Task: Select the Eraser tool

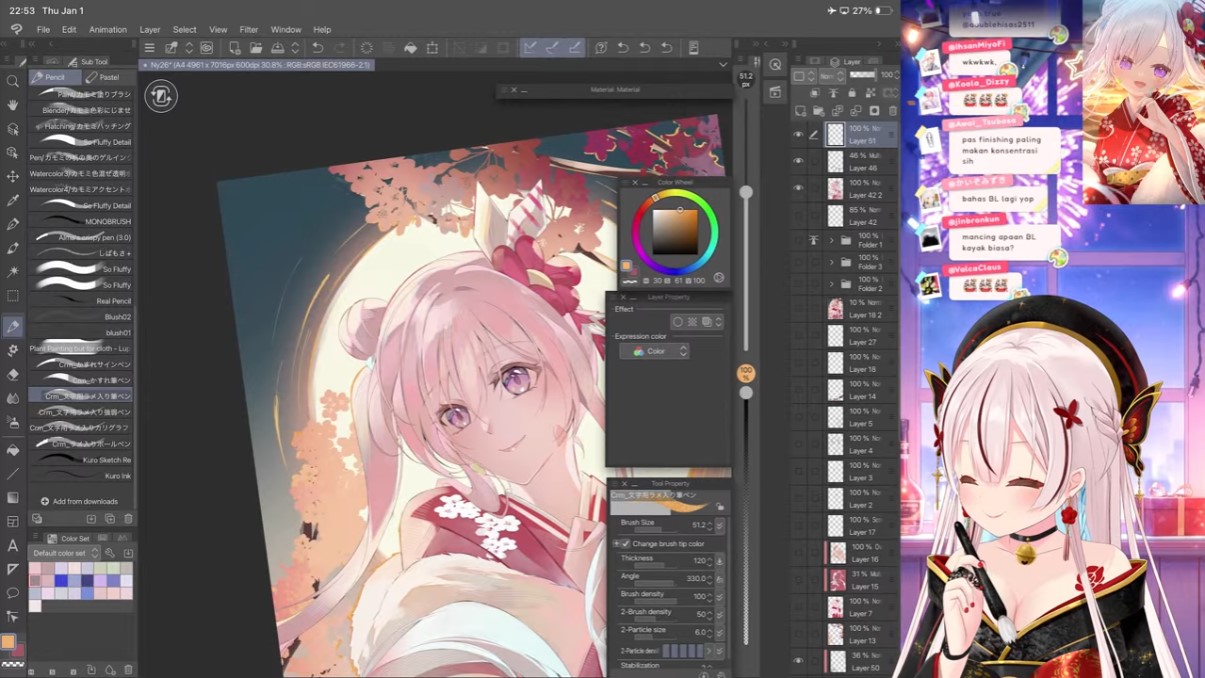Action: (x=13, y=375)
